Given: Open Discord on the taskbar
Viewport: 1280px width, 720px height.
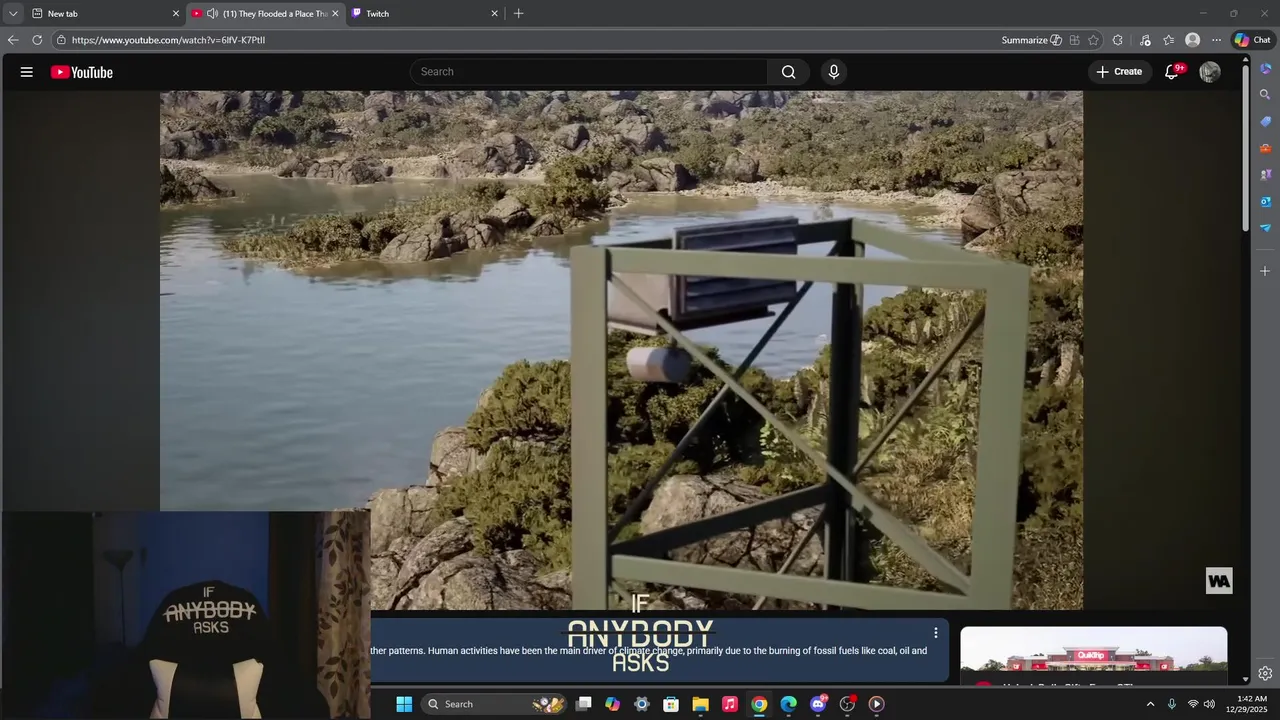Looking at the screenshot, I should 818,704.
